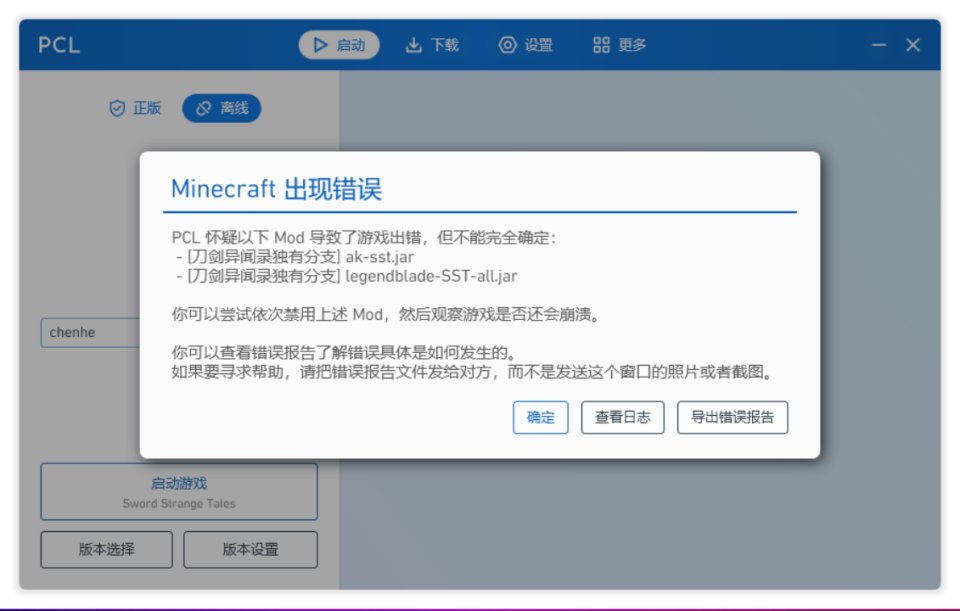Click the broken-link icon next to 离线

pyautogui.click(x=203, y=108)
